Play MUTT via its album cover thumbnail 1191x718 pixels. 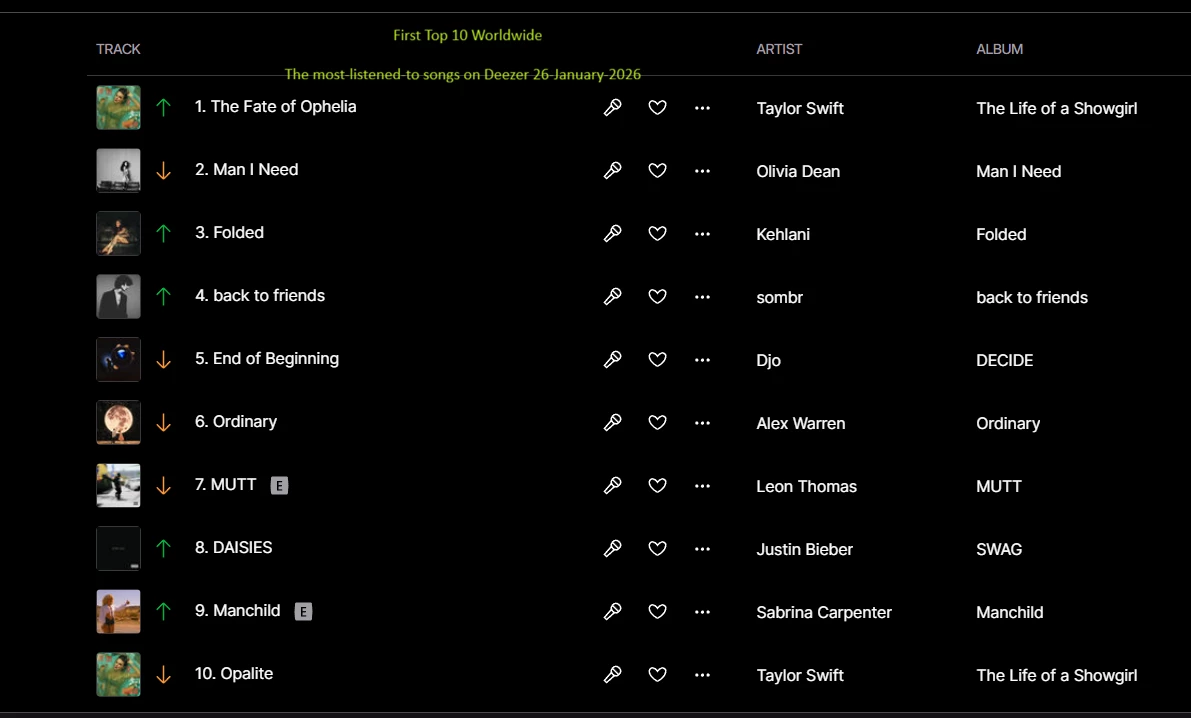118,486
